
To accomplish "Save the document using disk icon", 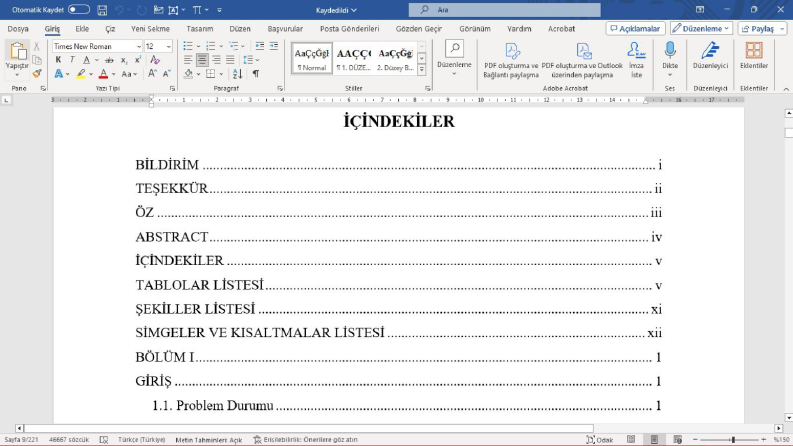I will tap(102, 10).
